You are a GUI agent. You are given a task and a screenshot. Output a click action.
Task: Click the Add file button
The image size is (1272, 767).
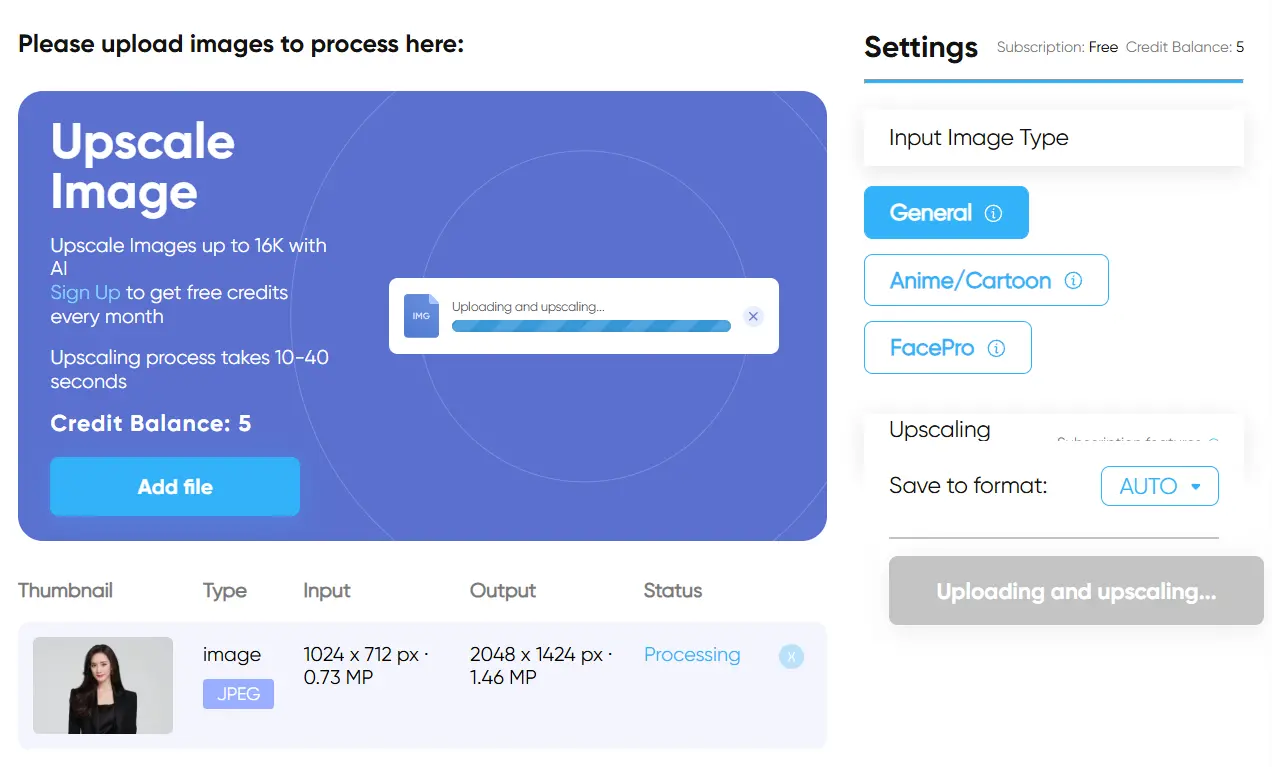[x=175, y=487]
